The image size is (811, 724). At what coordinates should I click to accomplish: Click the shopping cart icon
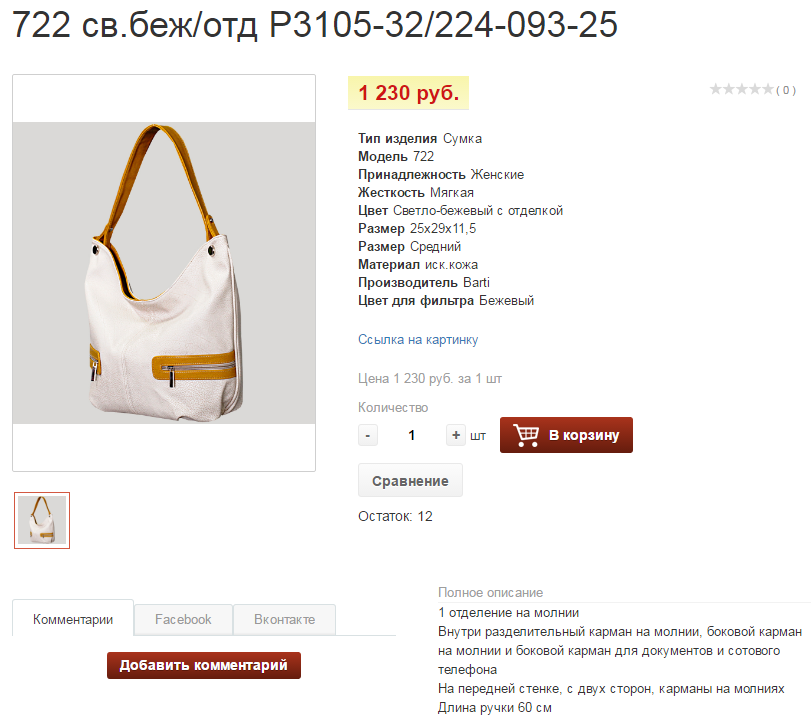pos(526,435)
